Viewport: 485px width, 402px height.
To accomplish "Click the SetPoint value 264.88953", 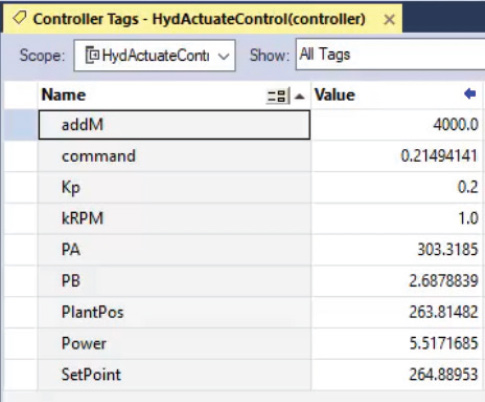I will coord(443,374).
